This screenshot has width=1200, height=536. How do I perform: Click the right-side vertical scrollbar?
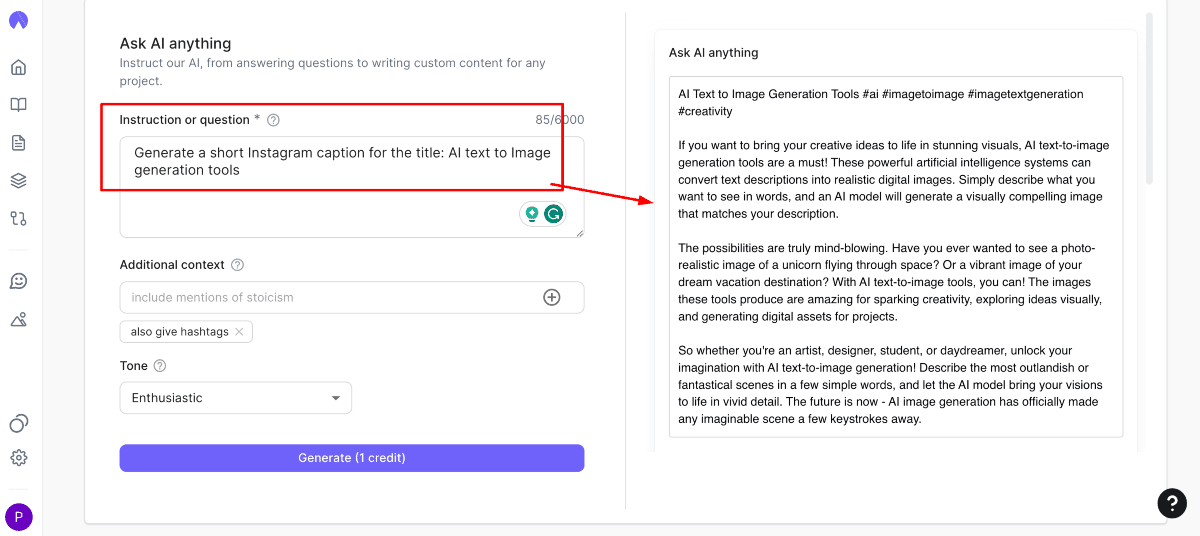1149,100
